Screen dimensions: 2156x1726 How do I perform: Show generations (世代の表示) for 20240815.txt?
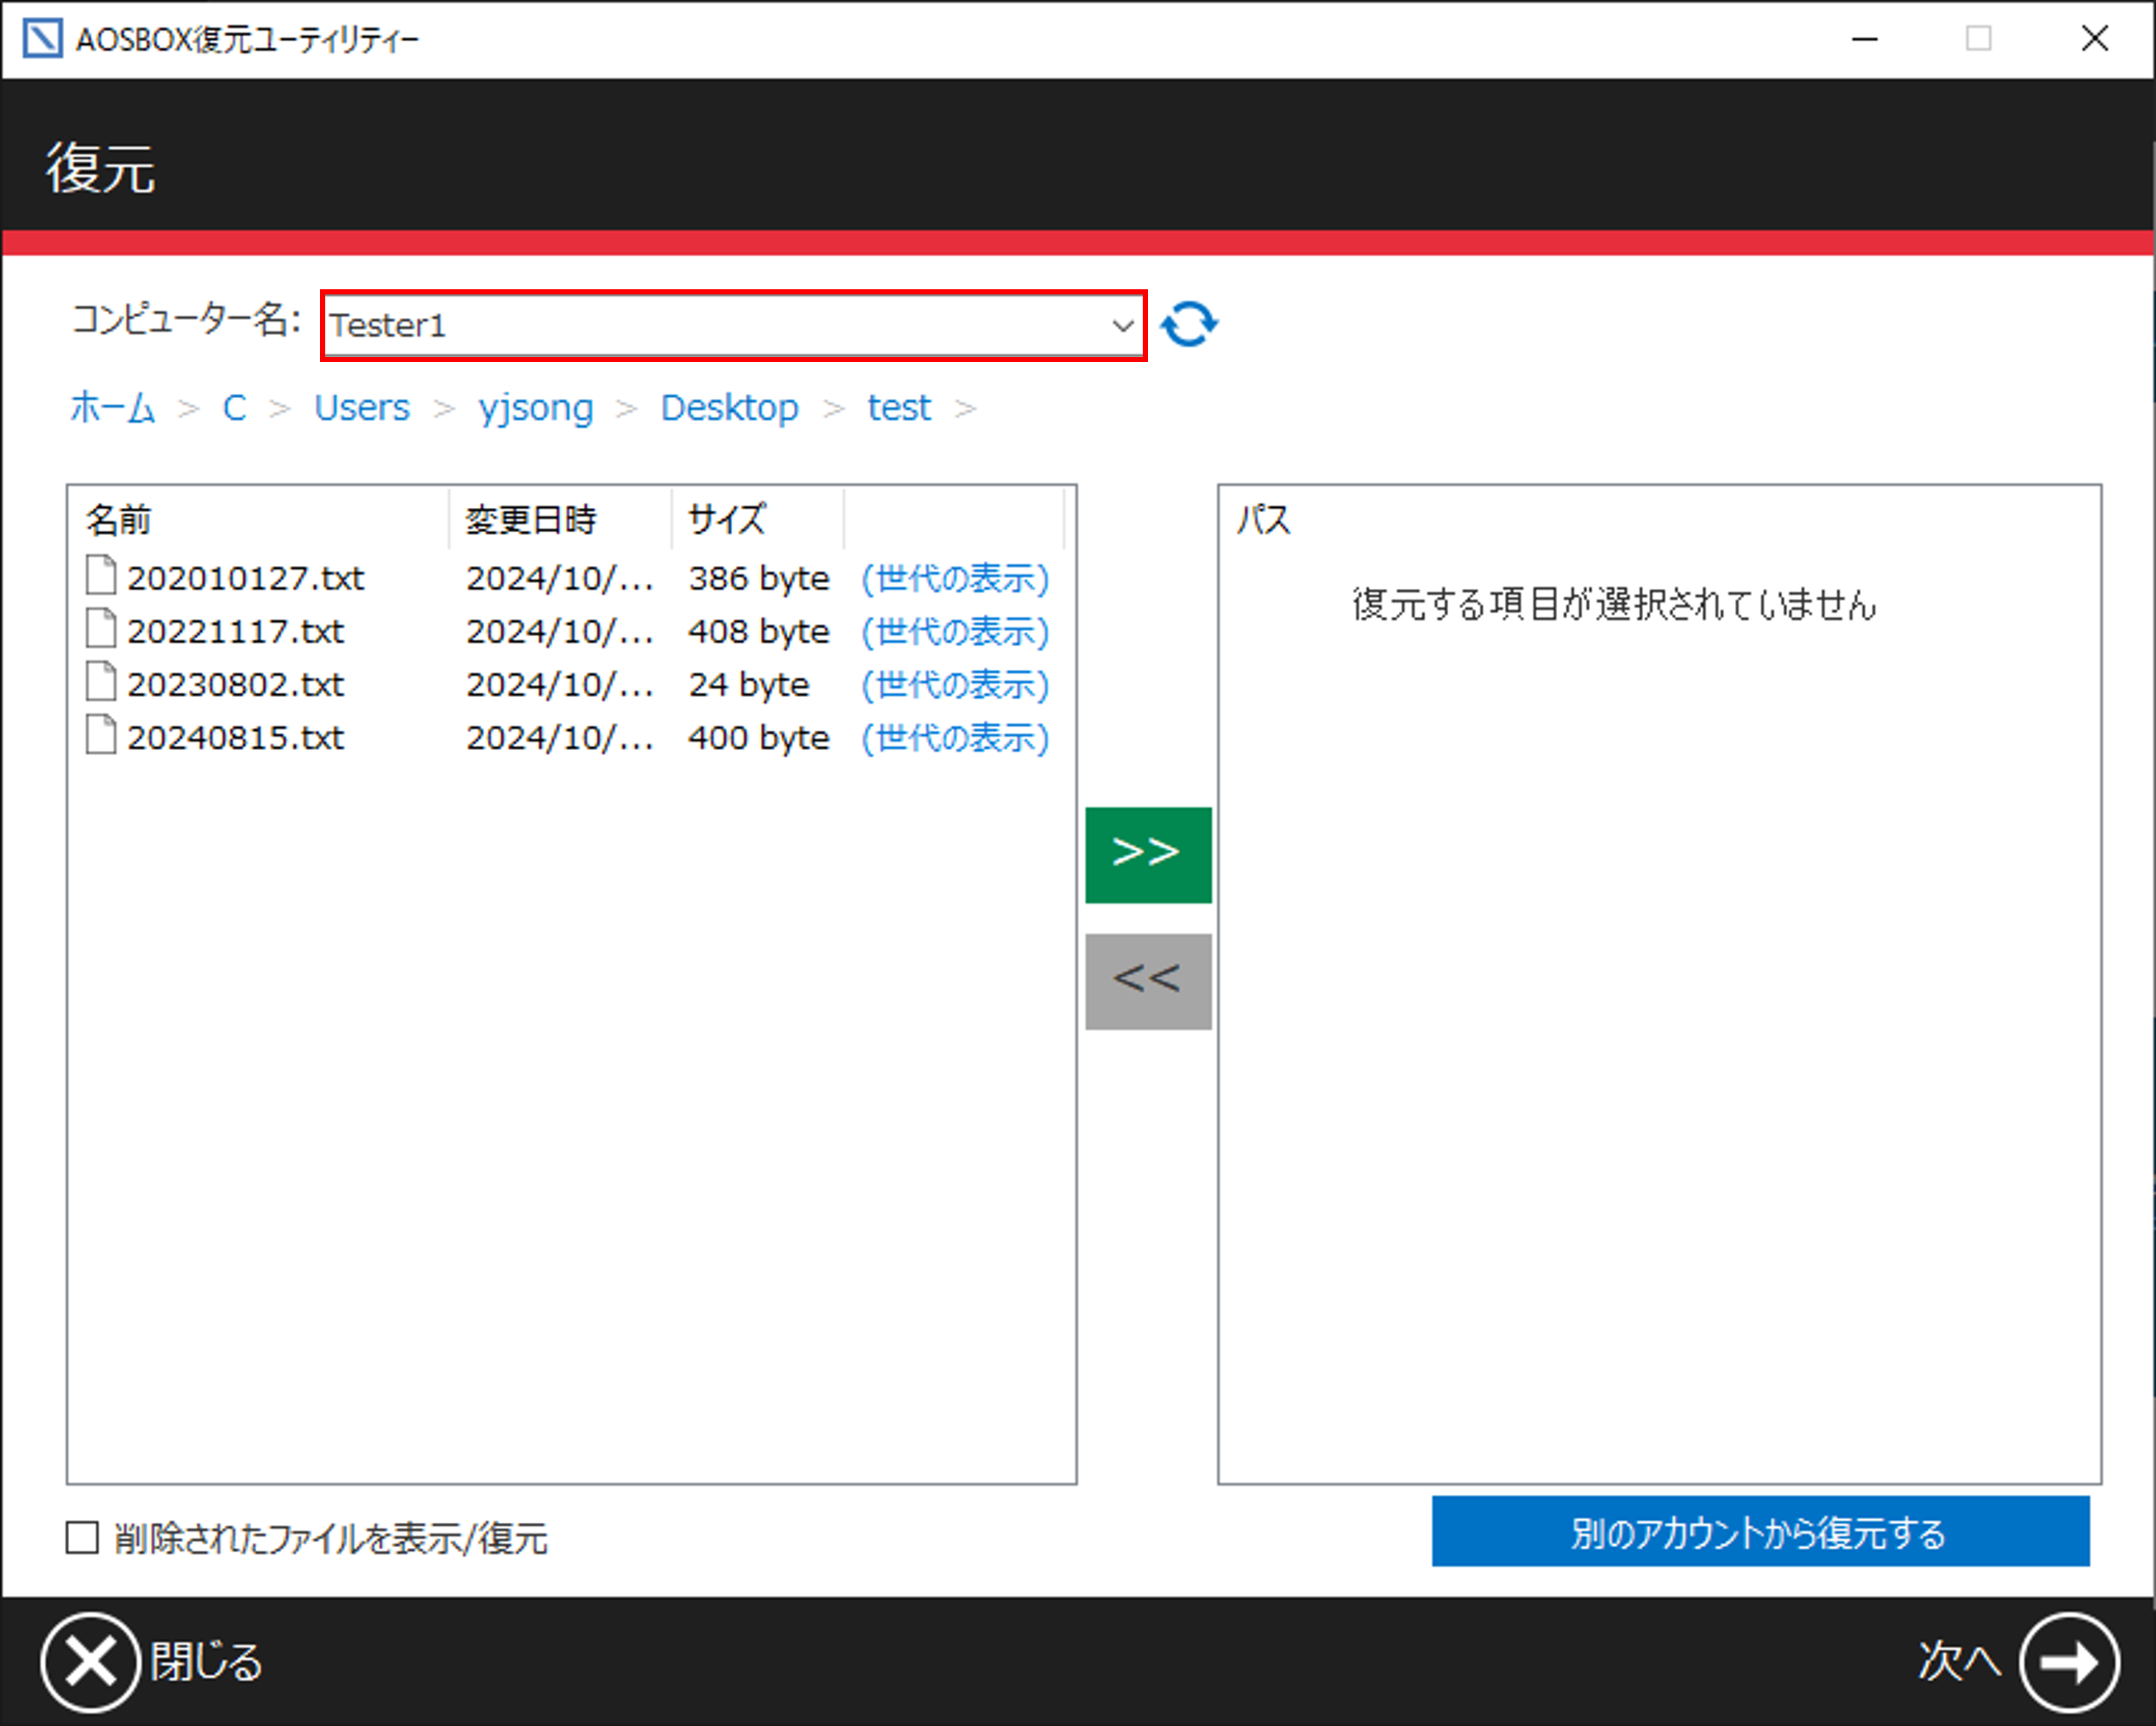click(x=955, y=737)
